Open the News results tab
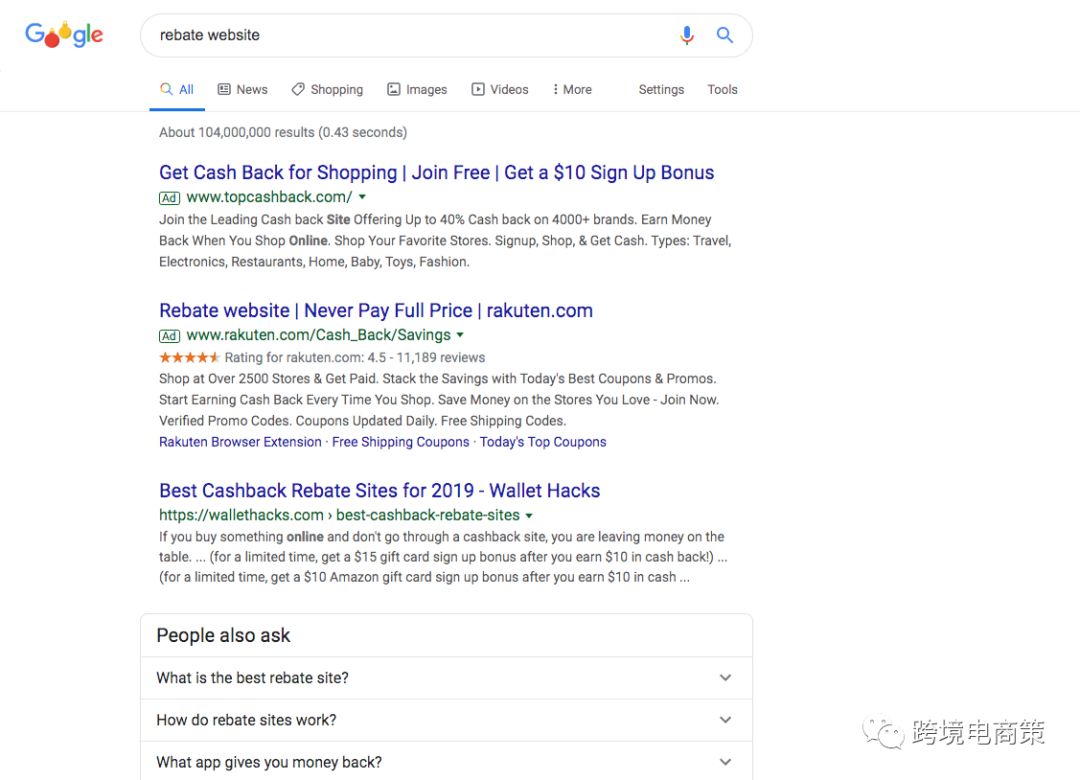 pos(242,90)
